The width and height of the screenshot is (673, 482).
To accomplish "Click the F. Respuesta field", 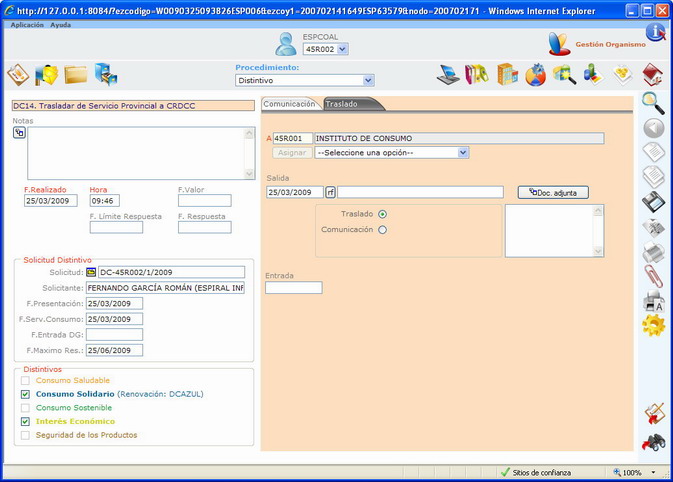I will 205,227.
